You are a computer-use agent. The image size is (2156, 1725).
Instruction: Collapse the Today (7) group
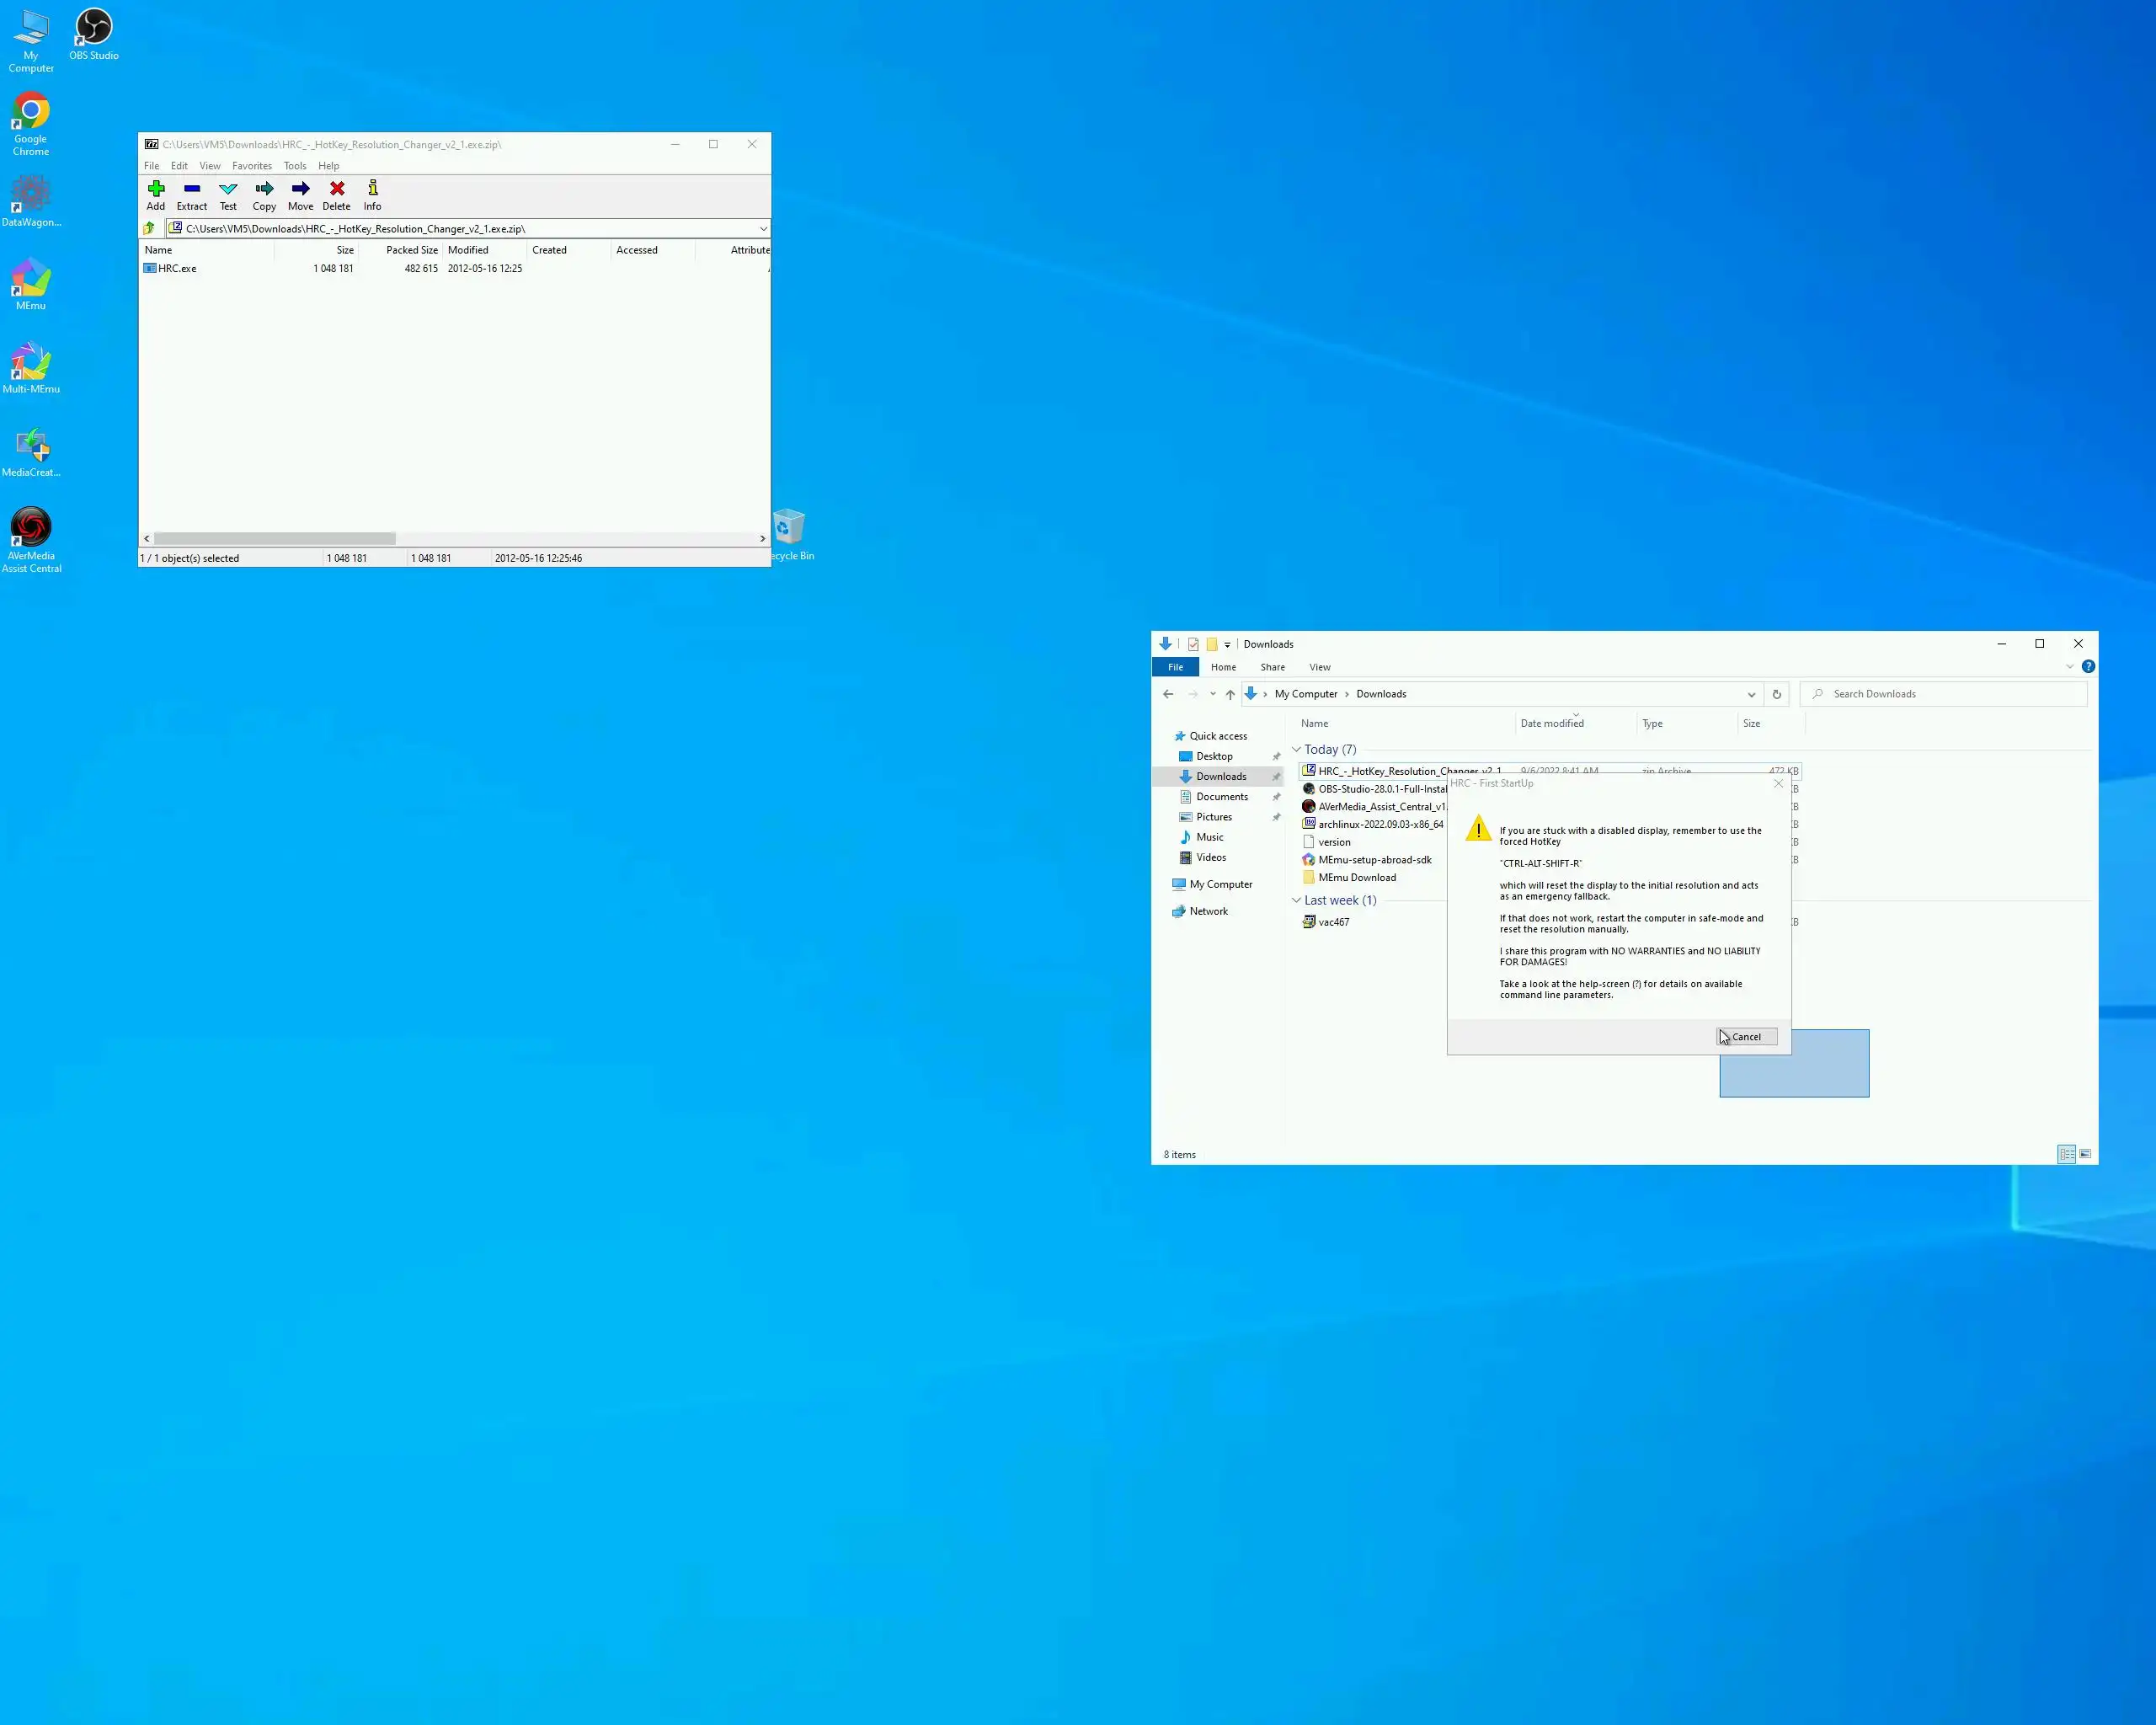coord(1297,750)
